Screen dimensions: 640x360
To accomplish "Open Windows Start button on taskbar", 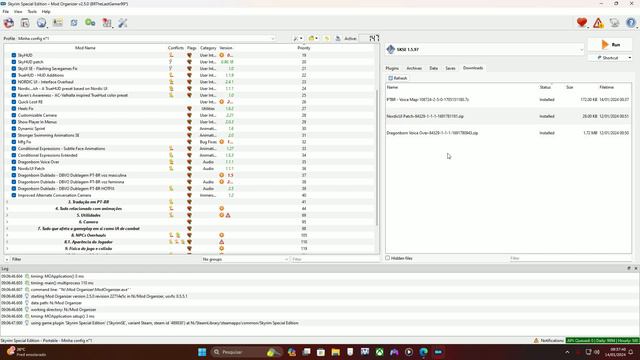I will (x=202, y=352).
